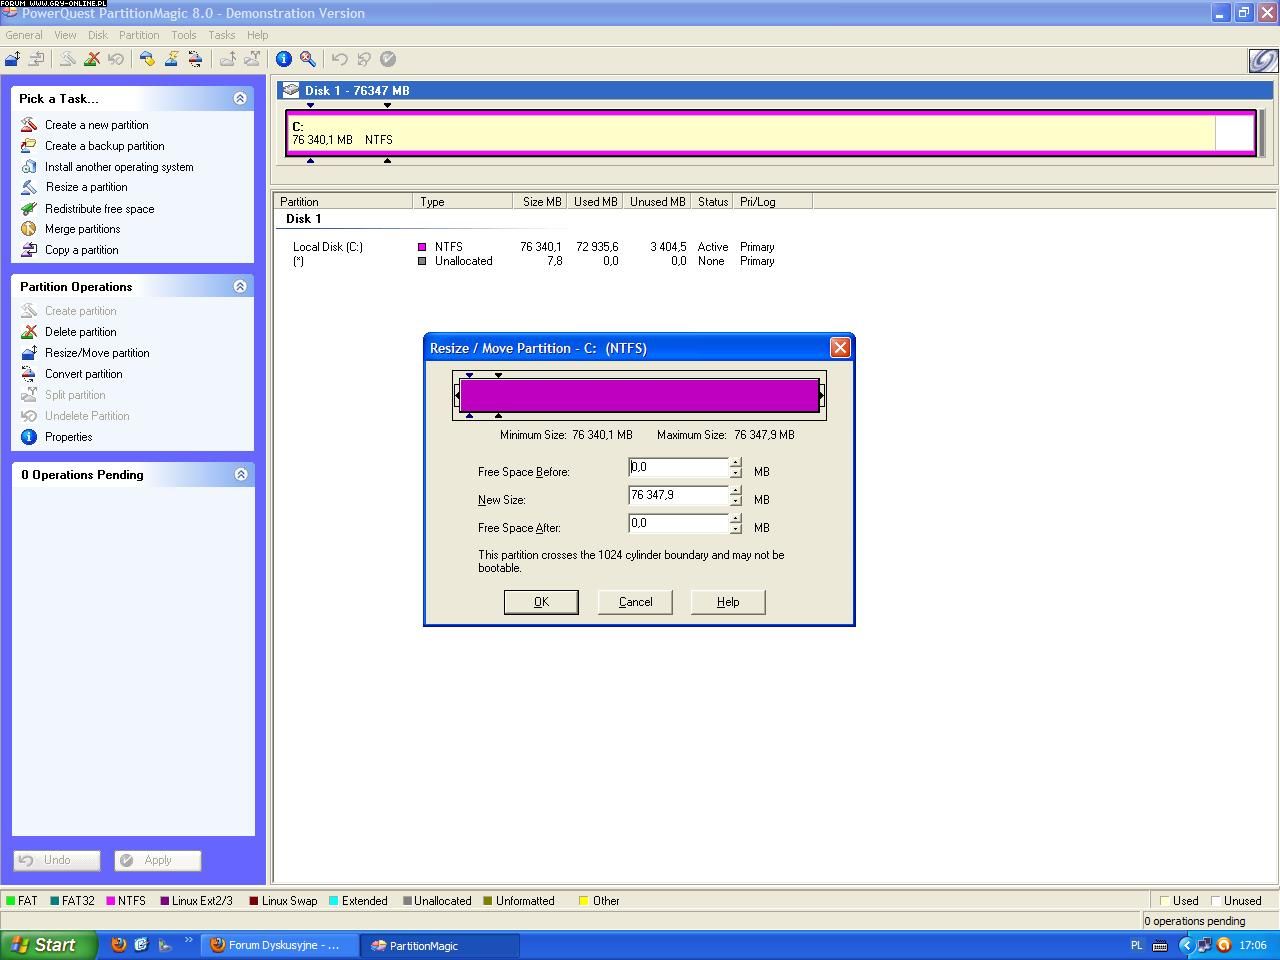This screenshot has height=960, width=1280.
Task: Click the Disk 1 drive icon in header
Action: click(x=291, y=90)
